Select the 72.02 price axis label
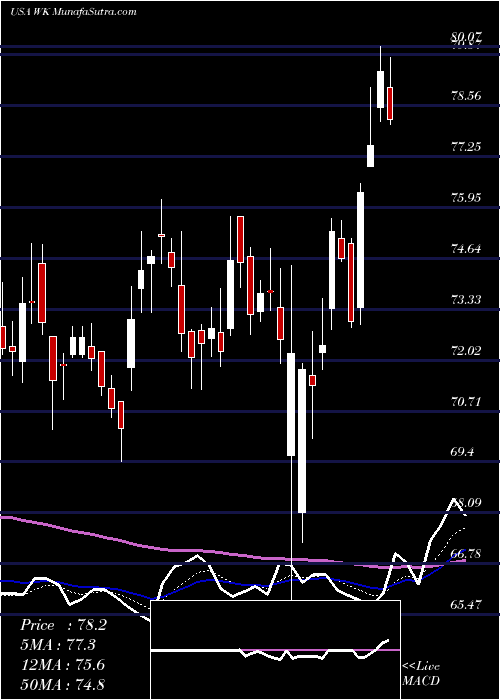Viewport: 500px width, 700px height. [x=467, y=350]
